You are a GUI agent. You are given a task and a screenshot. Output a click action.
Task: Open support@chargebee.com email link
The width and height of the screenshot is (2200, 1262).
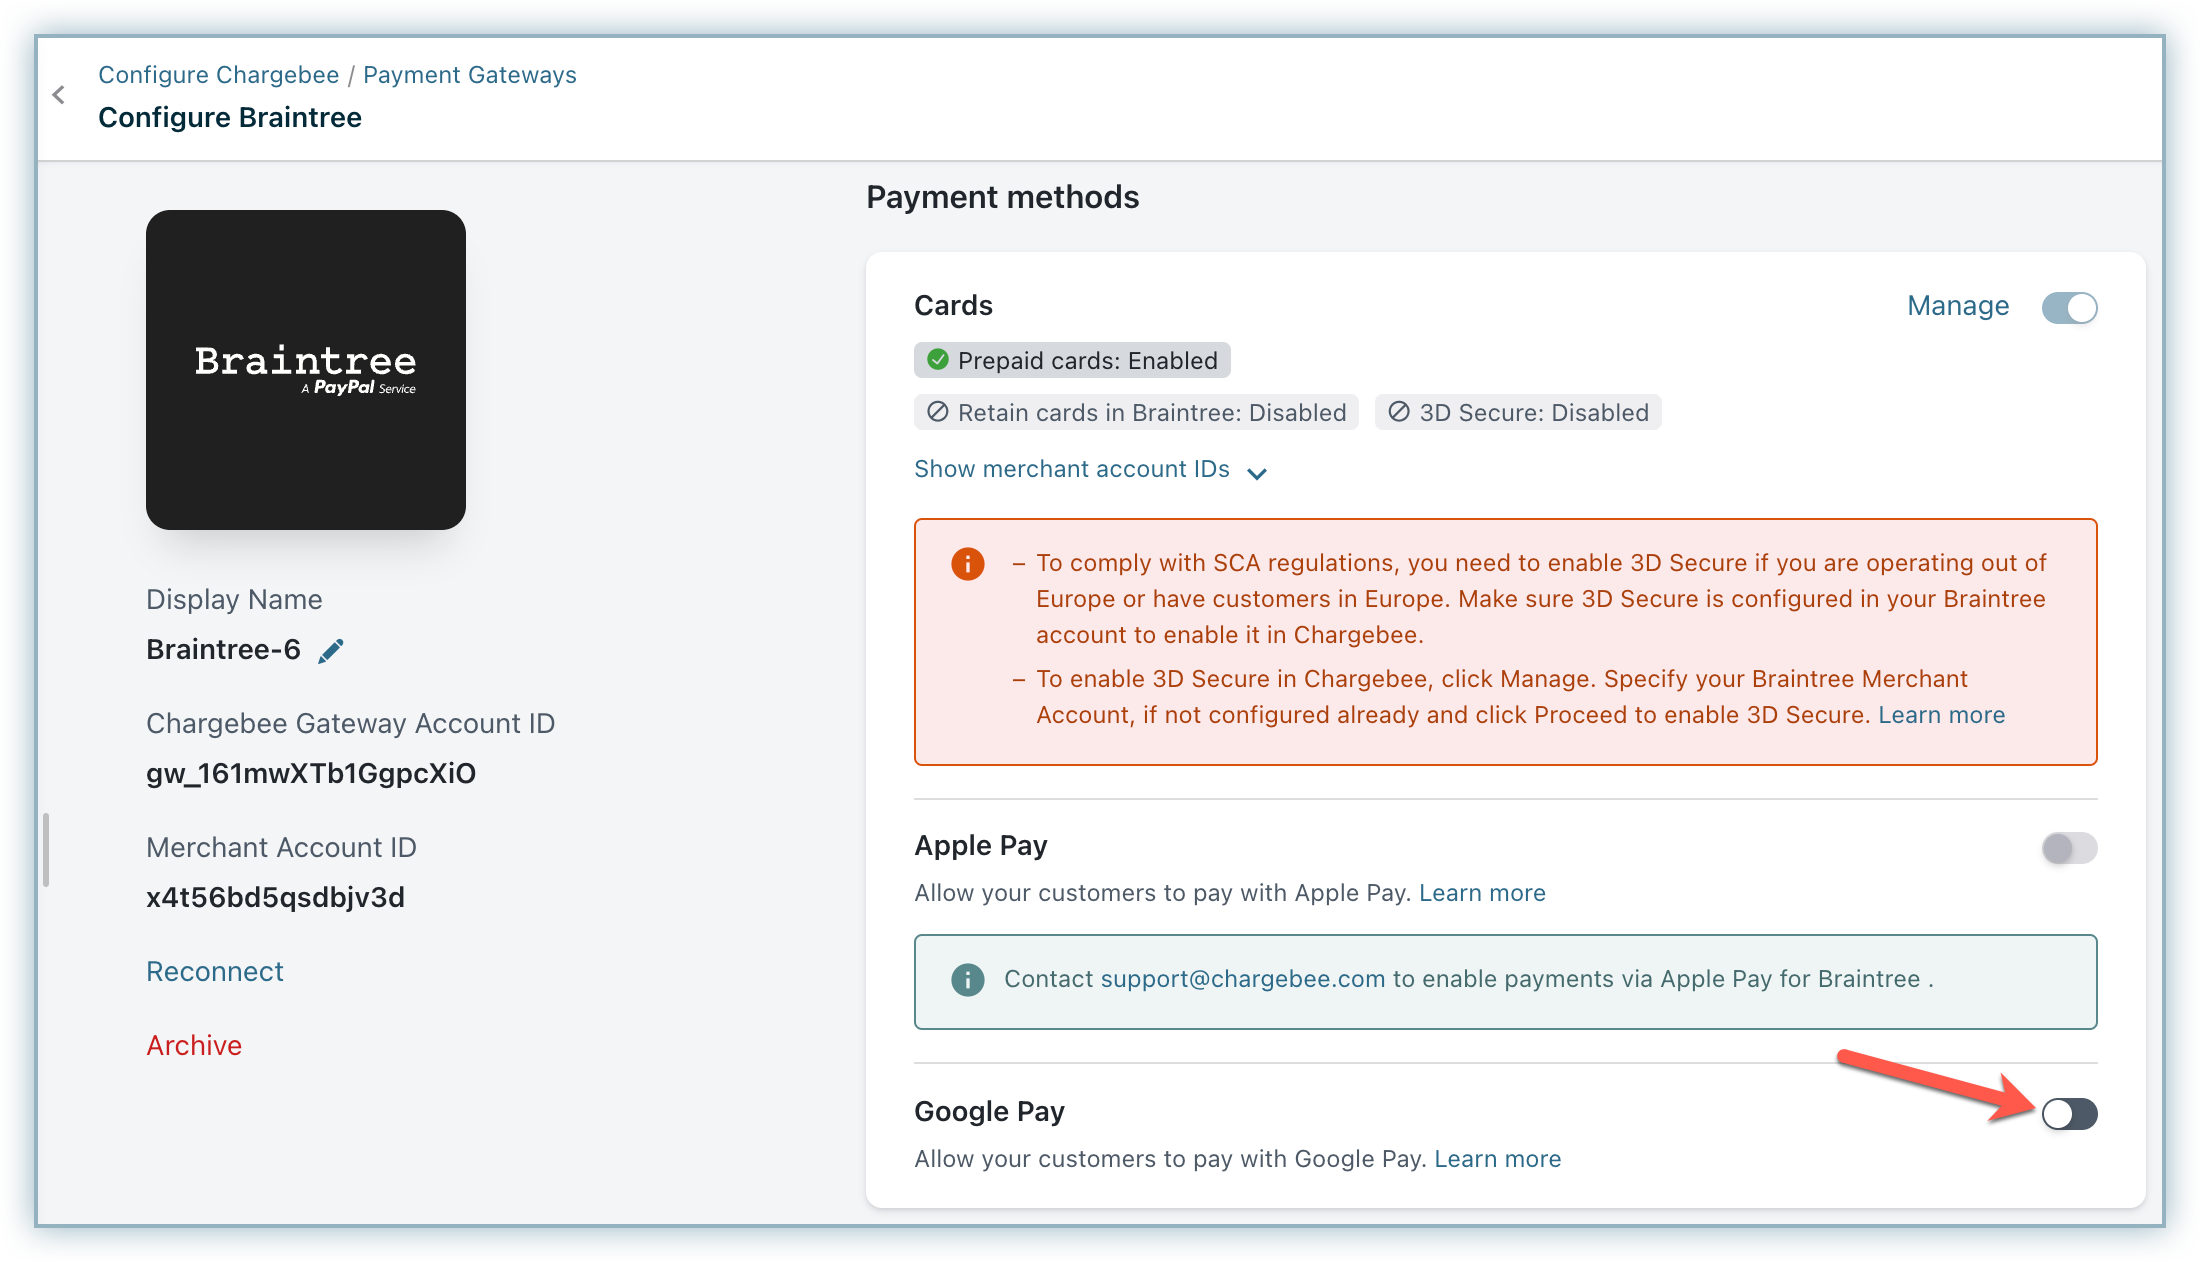pyautogui.click(x=1243, y=979)
